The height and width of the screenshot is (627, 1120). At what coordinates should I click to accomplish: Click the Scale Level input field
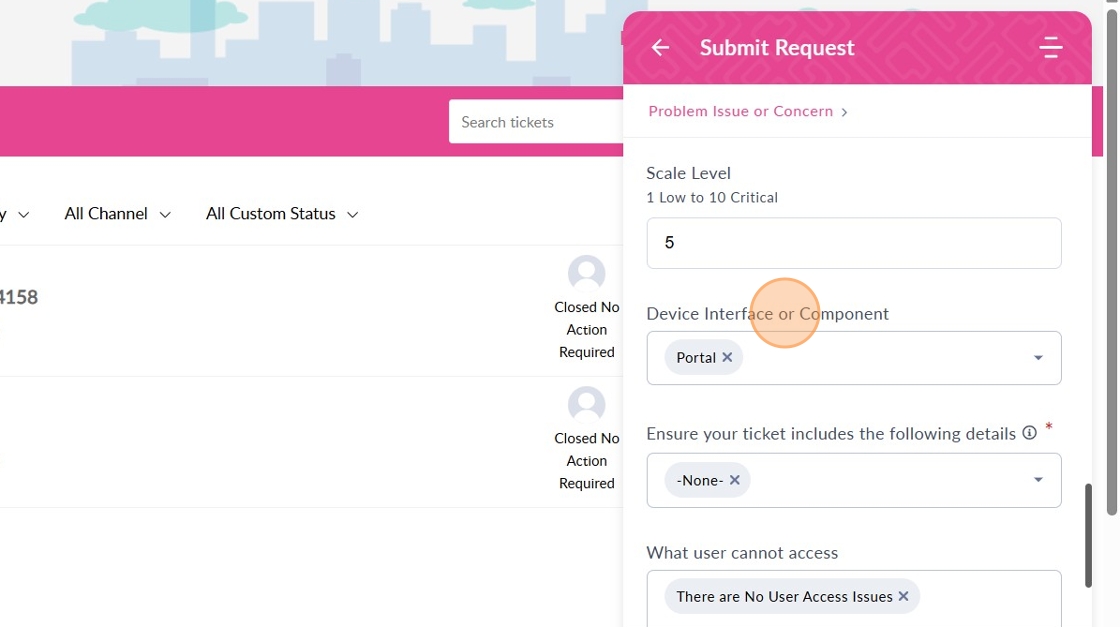click(853, 243)
